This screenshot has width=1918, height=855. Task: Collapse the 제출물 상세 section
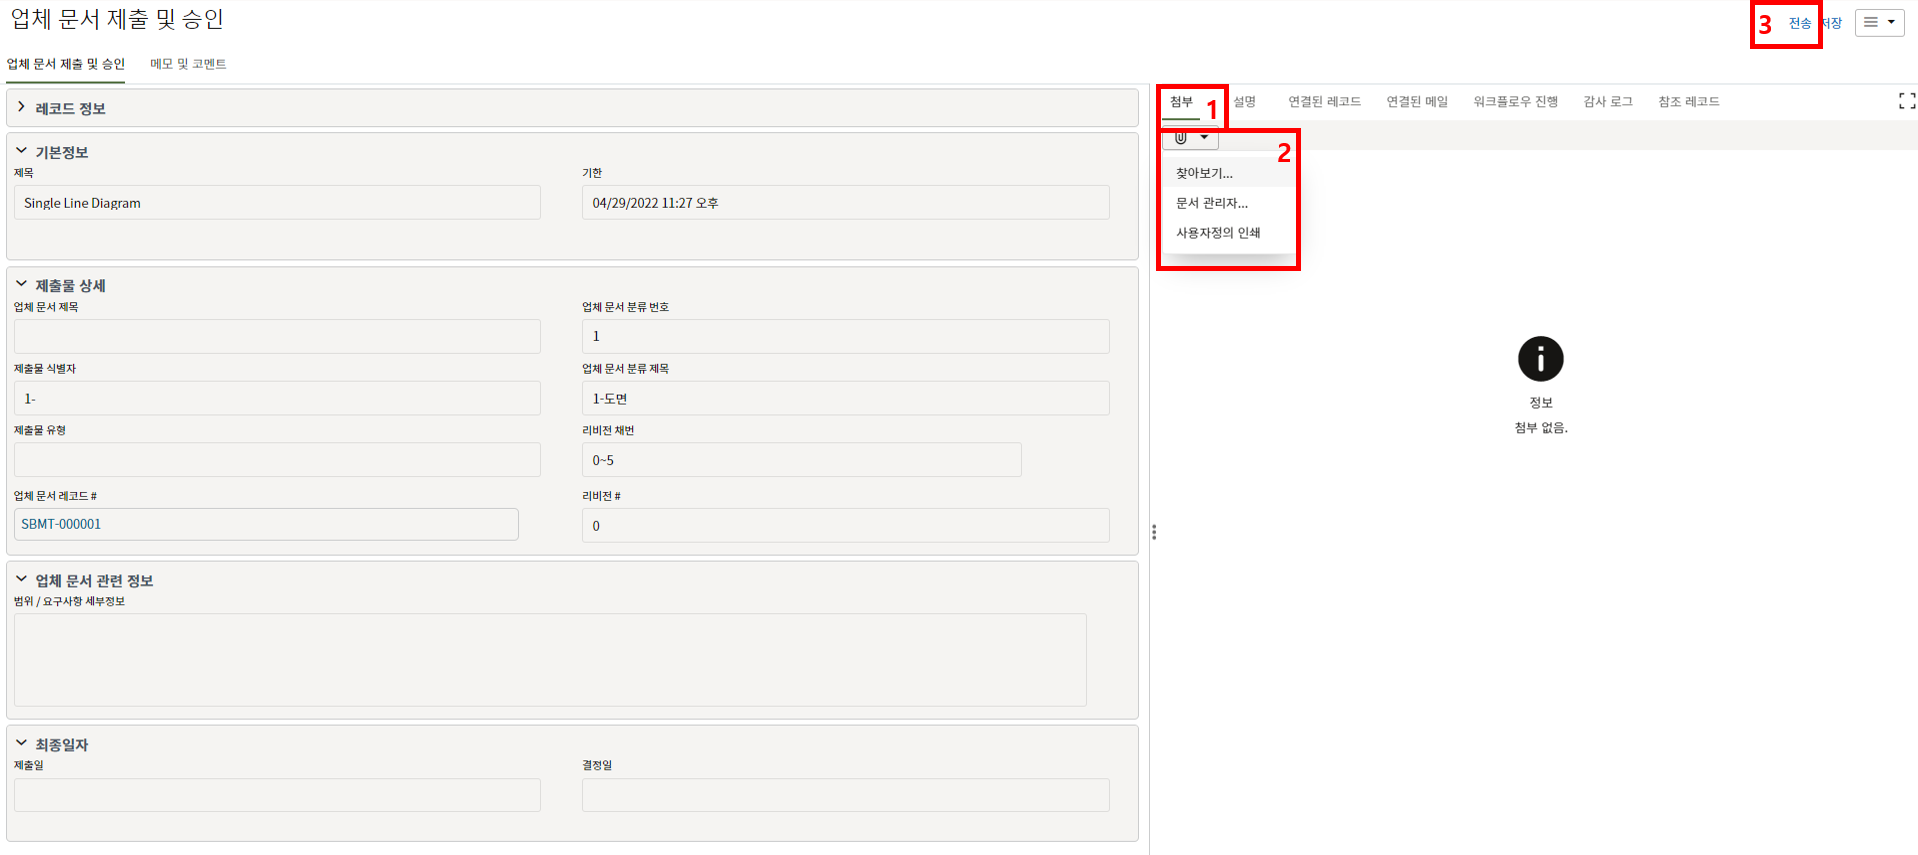(22, 285)
